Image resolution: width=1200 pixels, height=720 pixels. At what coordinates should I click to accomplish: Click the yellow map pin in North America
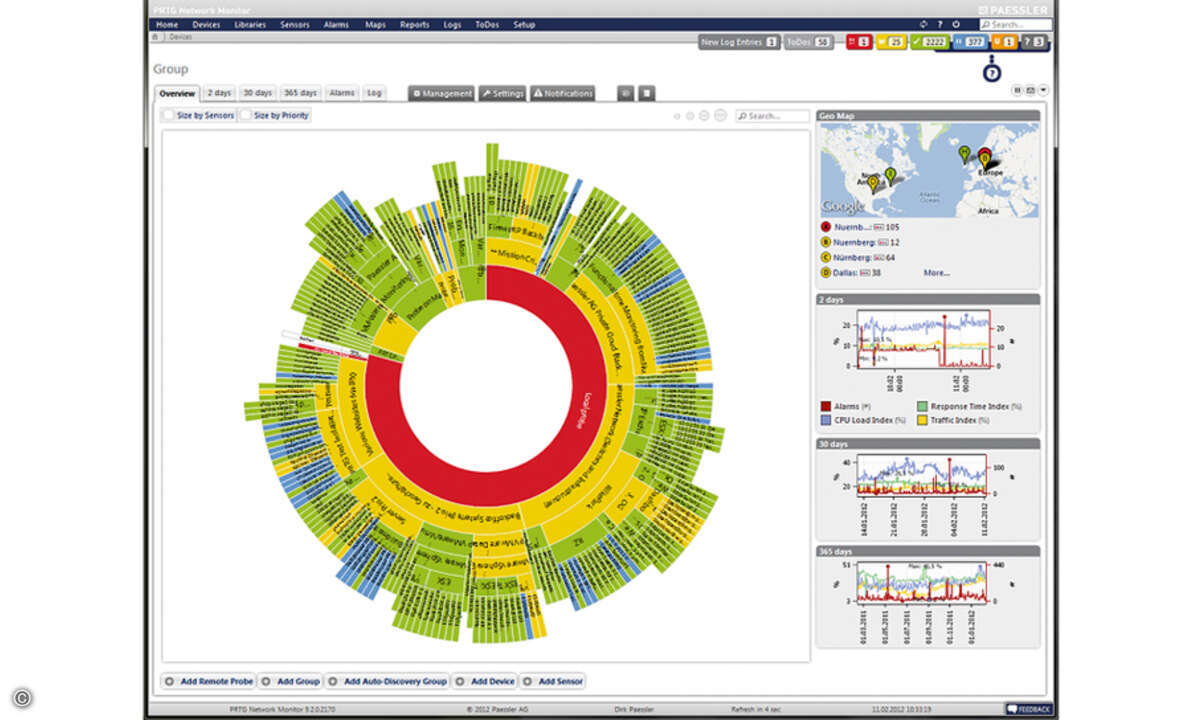873,184
